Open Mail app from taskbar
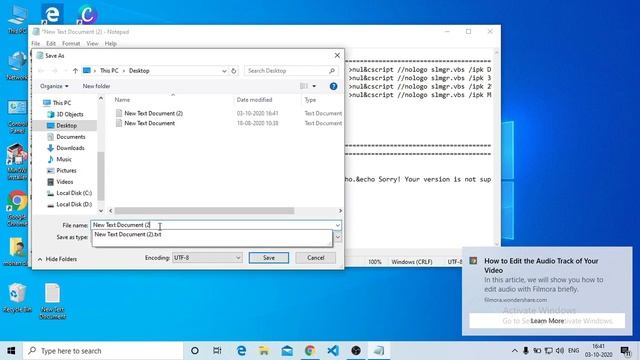Viewport: 640px width, 360px height. point(287,351)
